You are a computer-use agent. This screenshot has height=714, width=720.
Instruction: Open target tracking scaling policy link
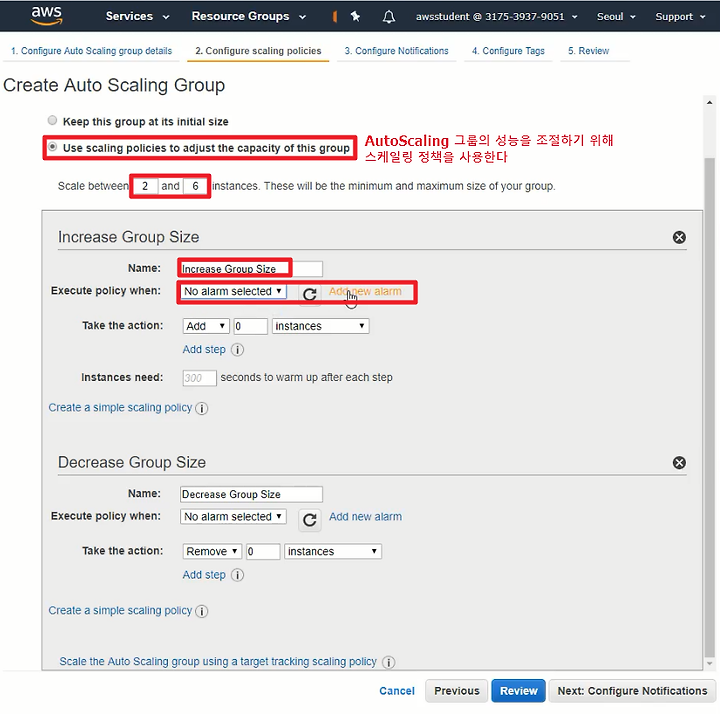click(x=218, y=662)
